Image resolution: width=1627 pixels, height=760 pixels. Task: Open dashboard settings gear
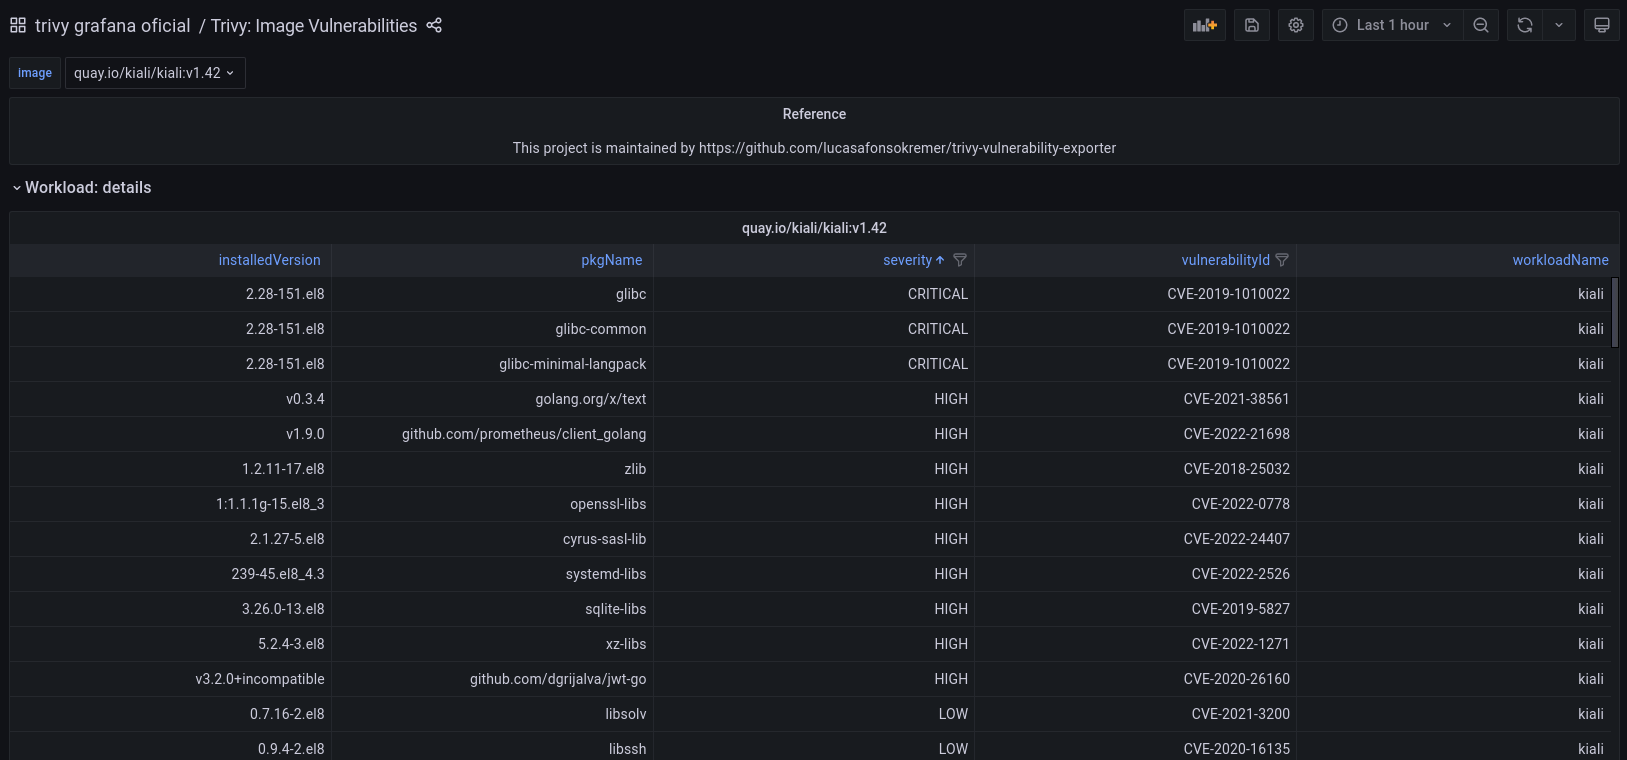pos(1296,26)
